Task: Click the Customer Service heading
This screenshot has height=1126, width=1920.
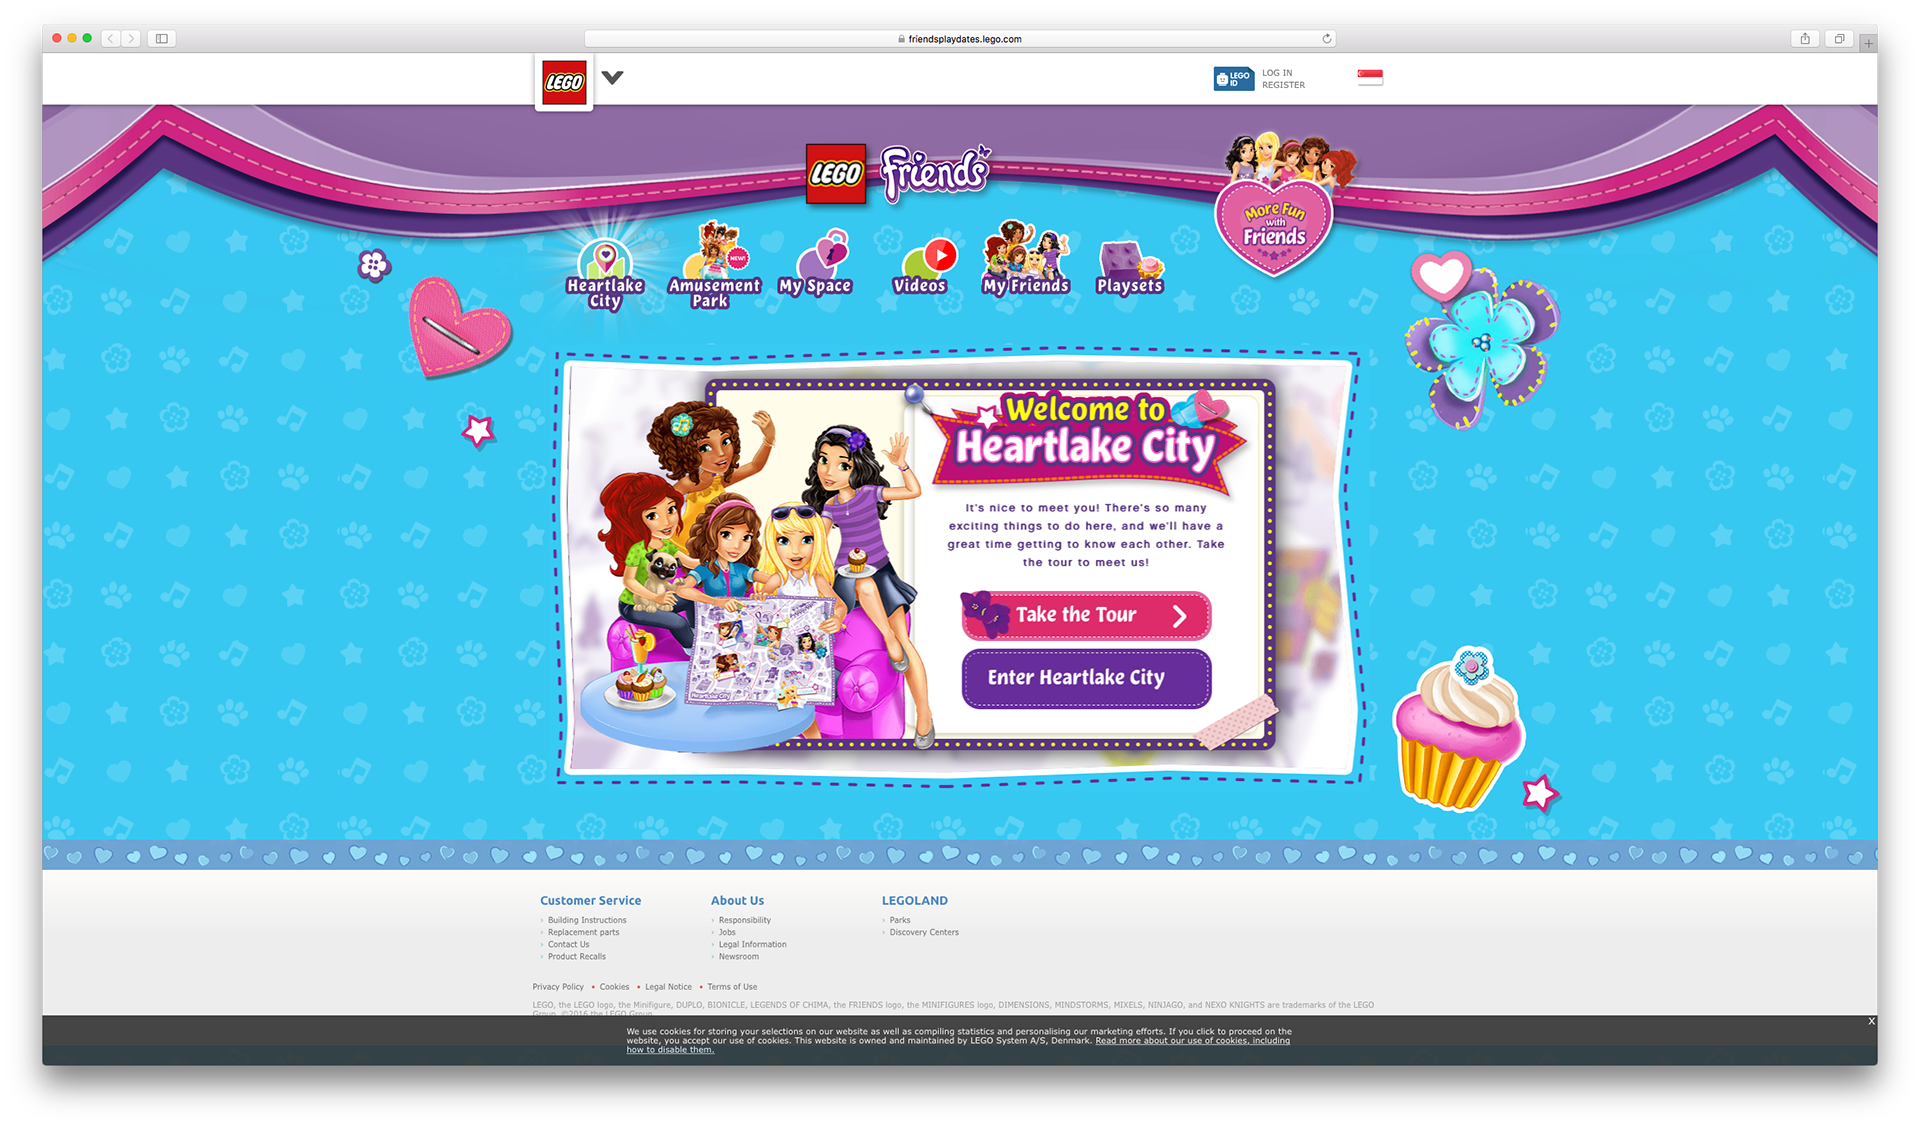Action: pyautogui.click(x=590, y=901)
